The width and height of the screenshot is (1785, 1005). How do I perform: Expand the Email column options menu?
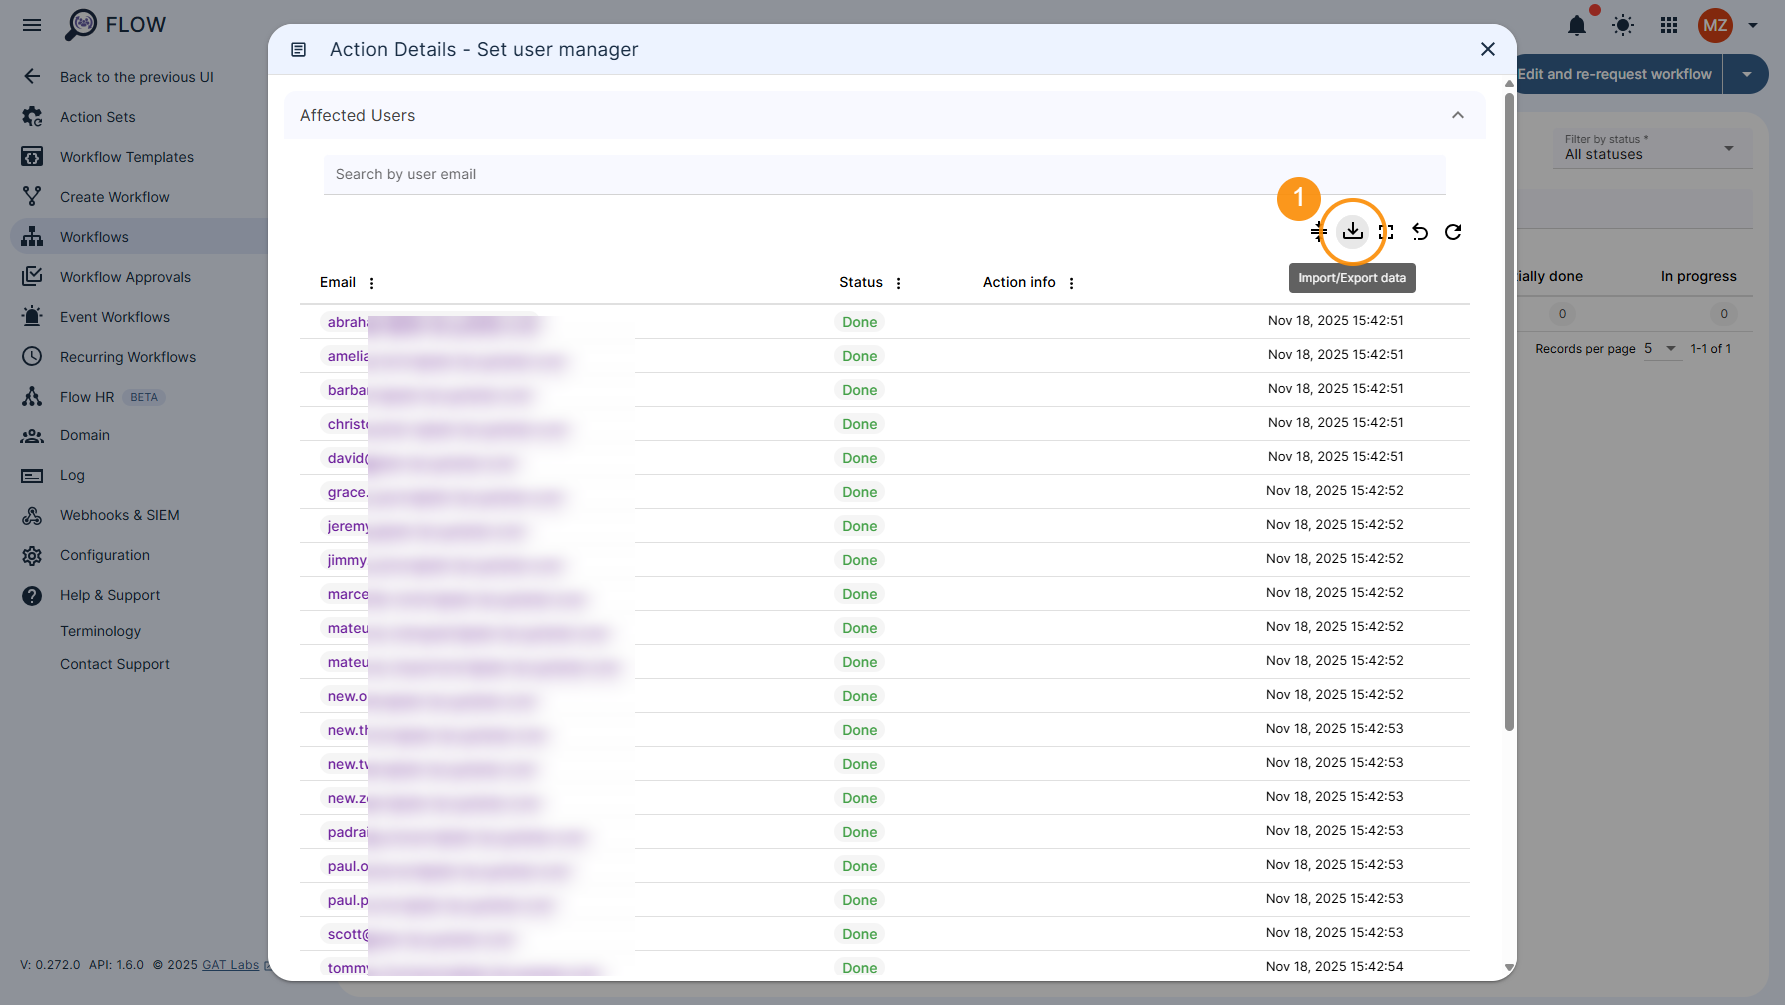pos(371,282)
